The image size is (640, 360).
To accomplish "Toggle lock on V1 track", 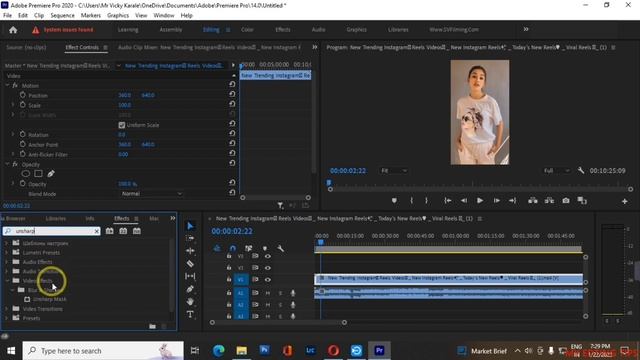I will (x=229, y=280).
